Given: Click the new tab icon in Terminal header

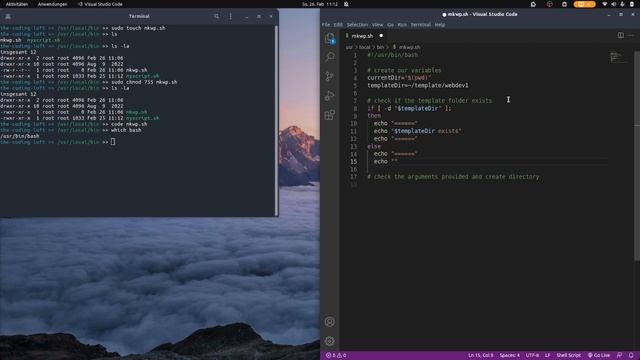Looking at the screenshot, I should pos(8,16).
